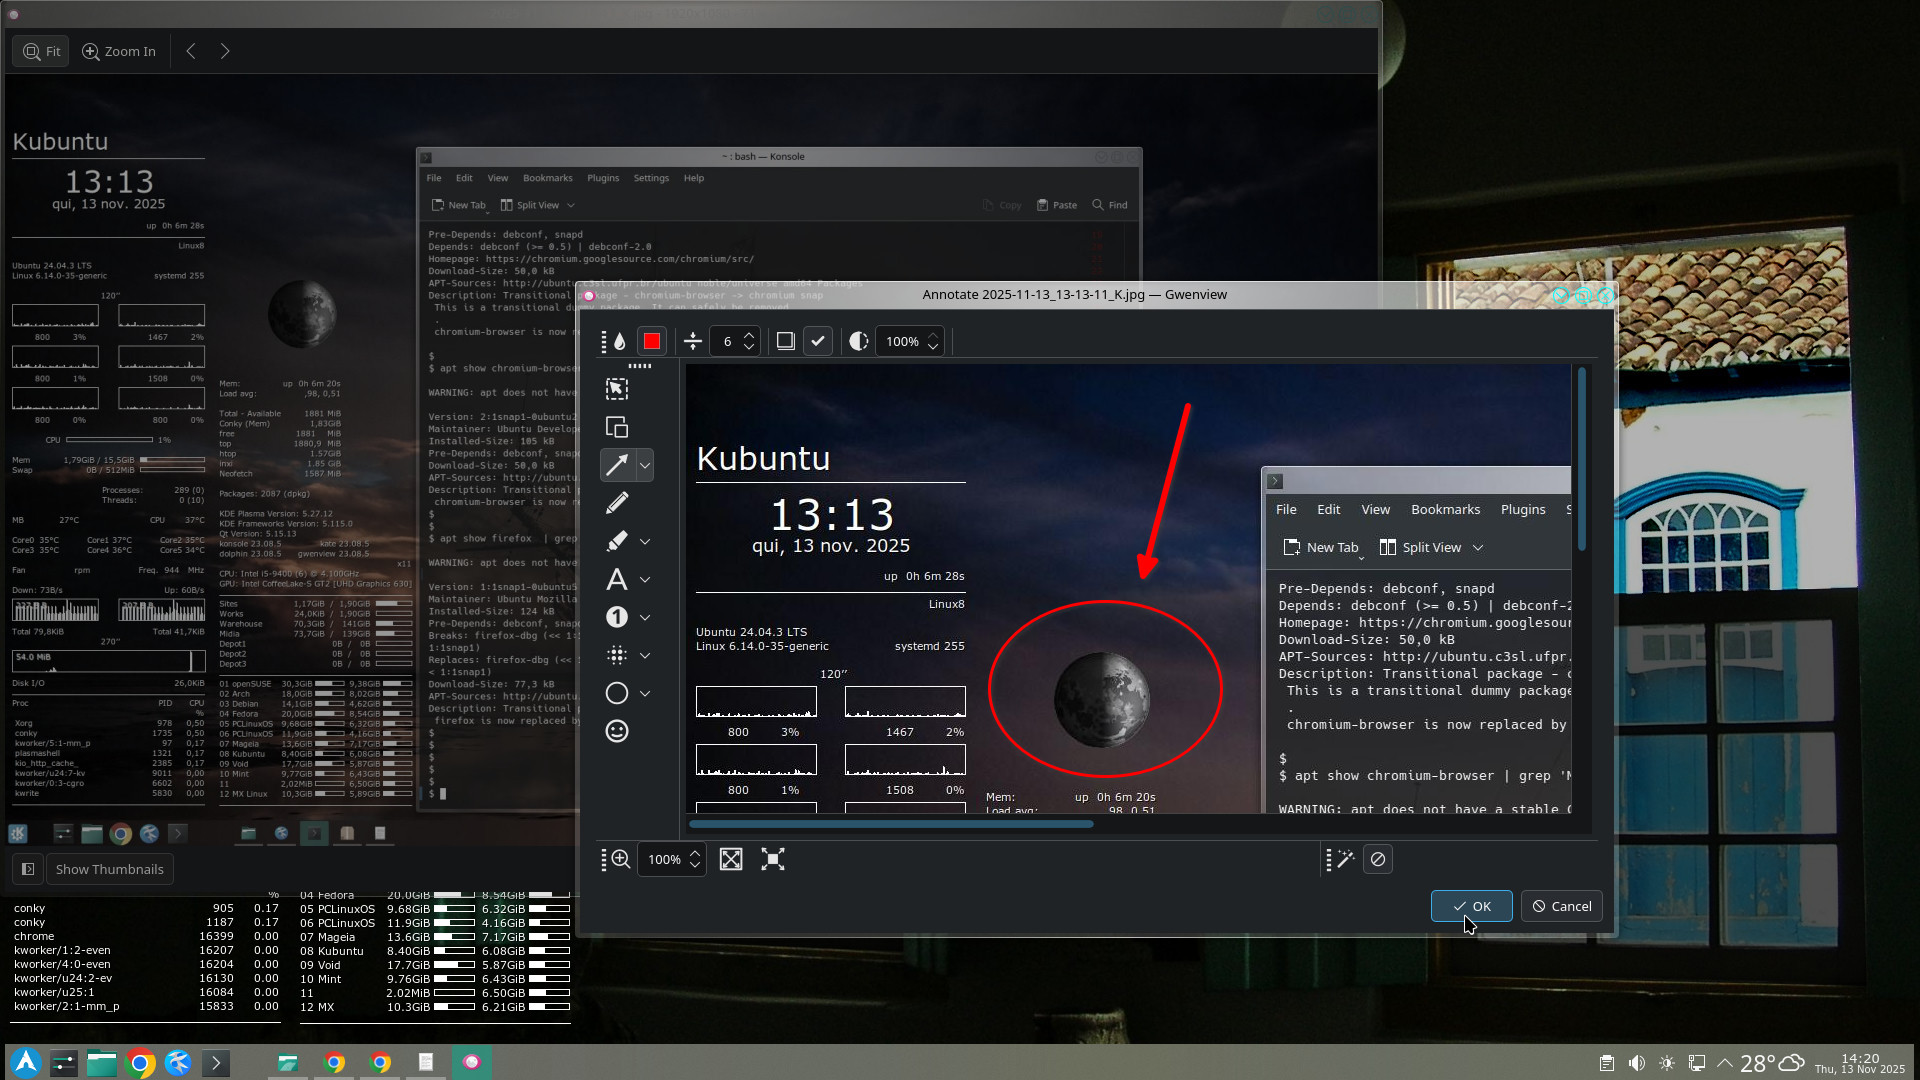
Task: Open Show Thumbnails in Gwenview
Action: pyautogui.click(x=109, y=869)
